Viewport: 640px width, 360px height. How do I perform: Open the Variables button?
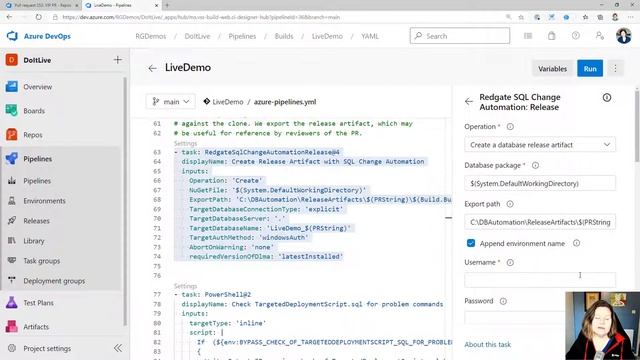[552, 69]
